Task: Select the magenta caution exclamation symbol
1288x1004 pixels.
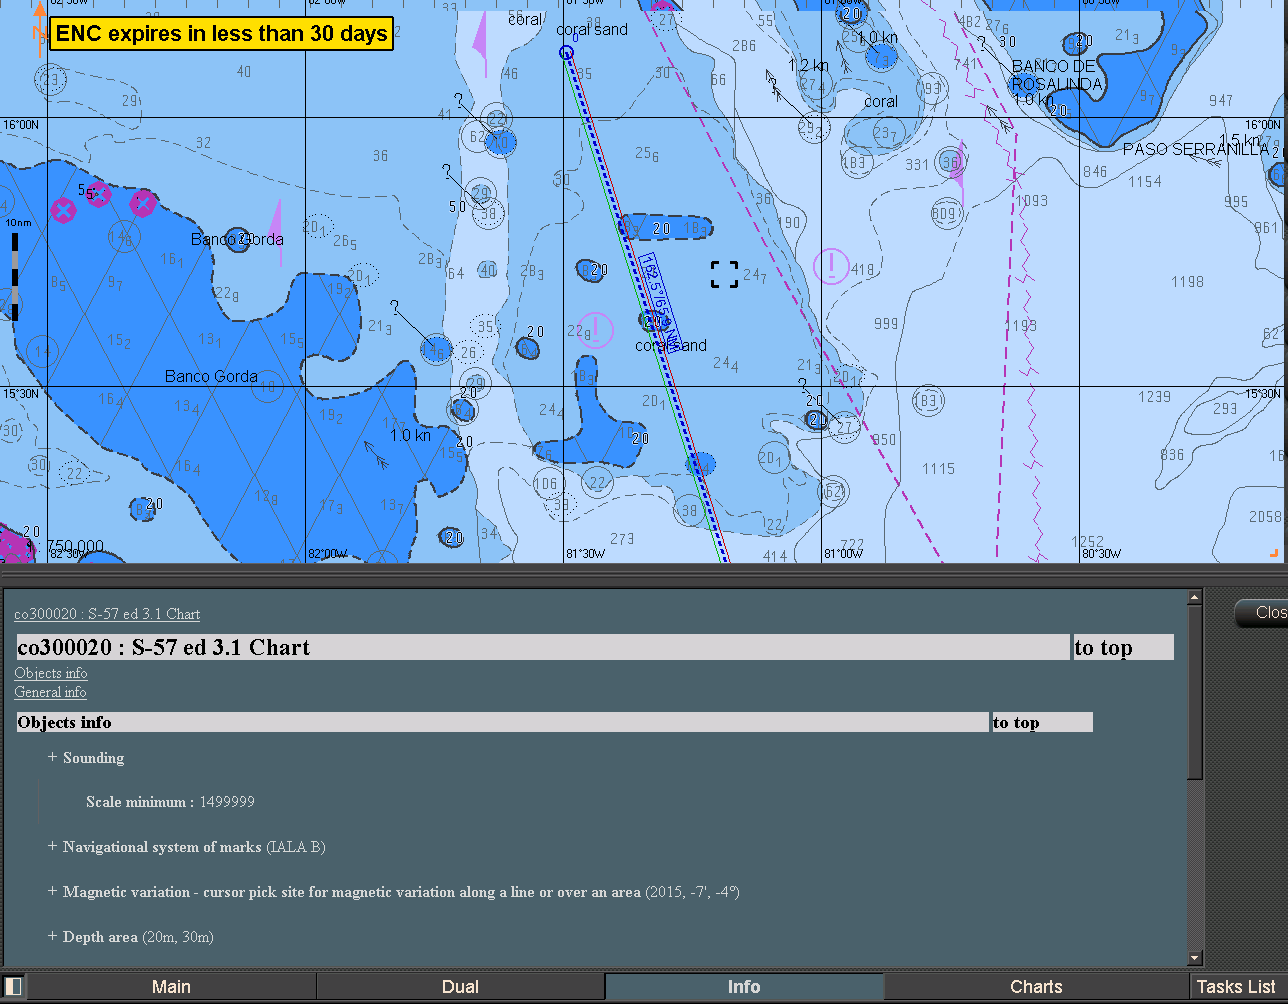Action: point(830,267)
